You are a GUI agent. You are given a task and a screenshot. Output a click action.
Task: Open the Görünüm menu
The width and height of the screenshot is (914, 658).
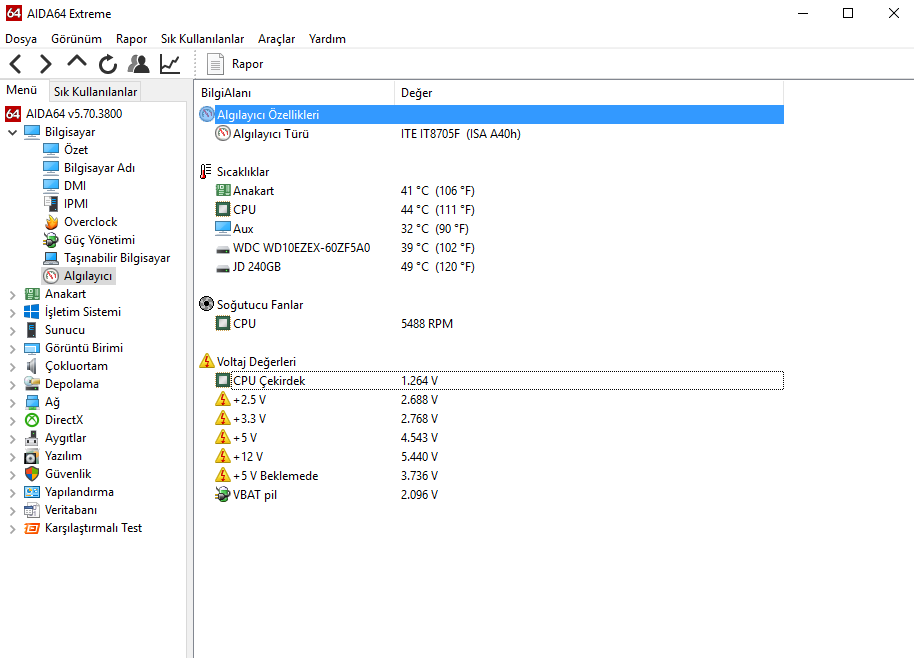pyautogui.click(x=76, y=39)
